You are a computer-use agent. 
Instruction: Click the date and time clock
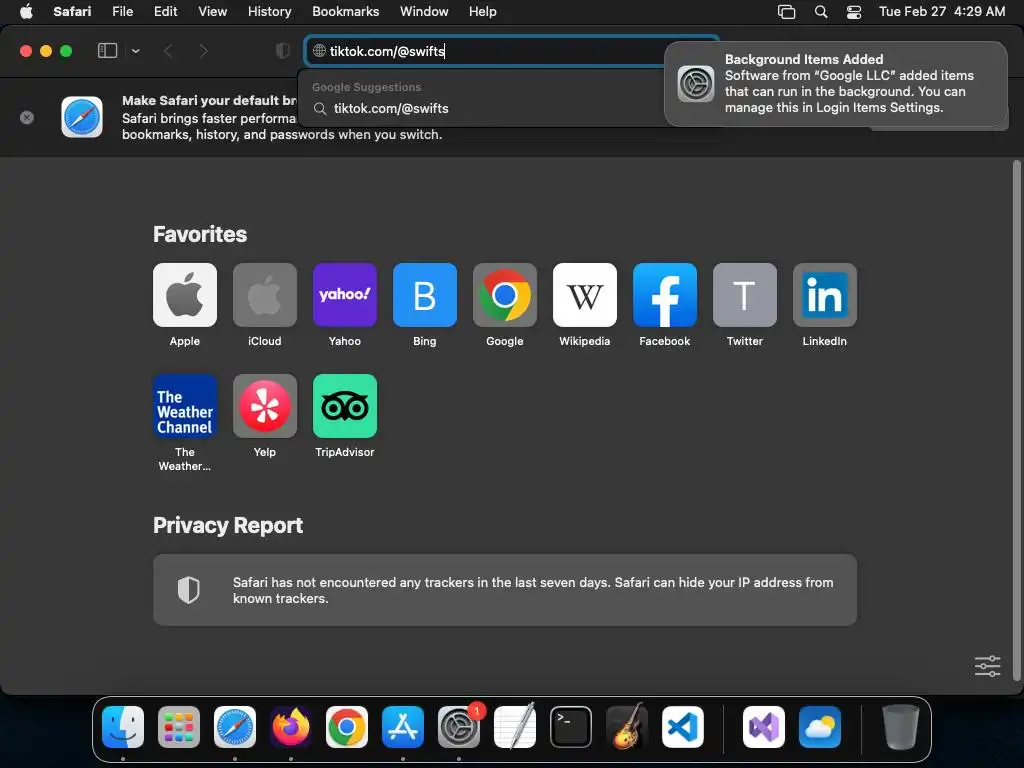coord(942,11)
